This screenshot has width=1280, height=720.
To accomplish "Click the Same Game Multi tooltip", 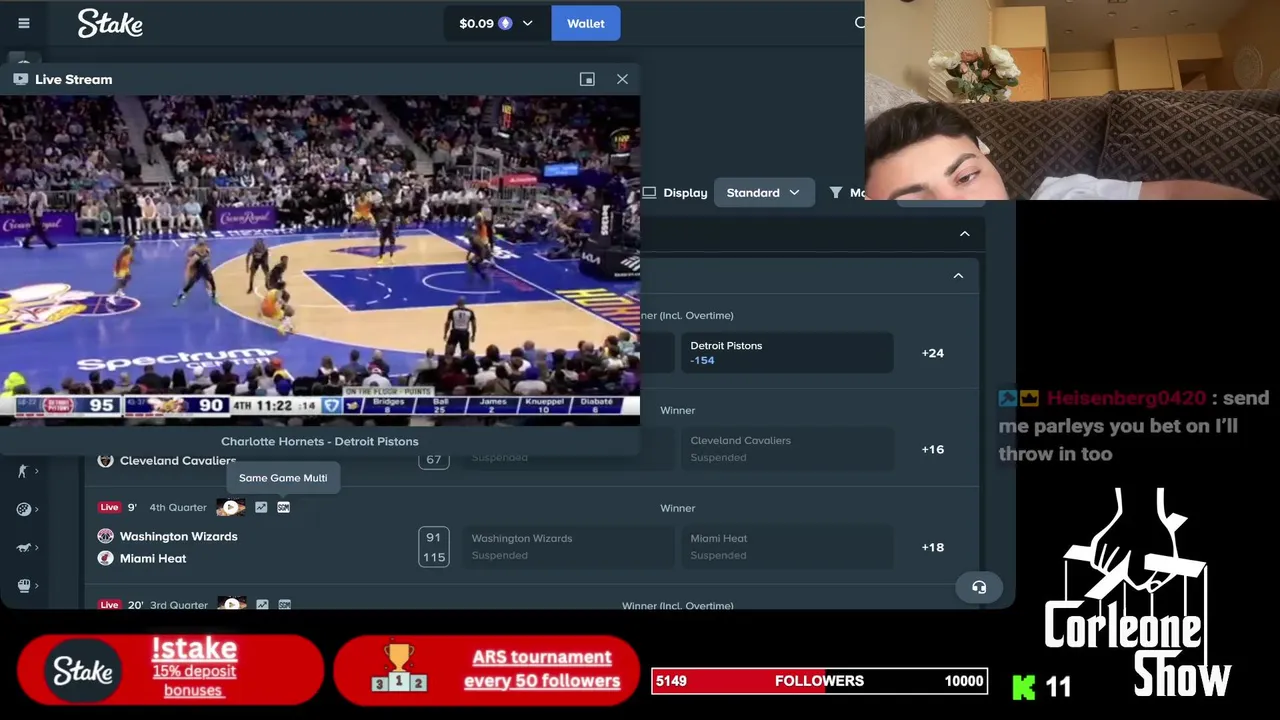I will [x=283, y=478].
